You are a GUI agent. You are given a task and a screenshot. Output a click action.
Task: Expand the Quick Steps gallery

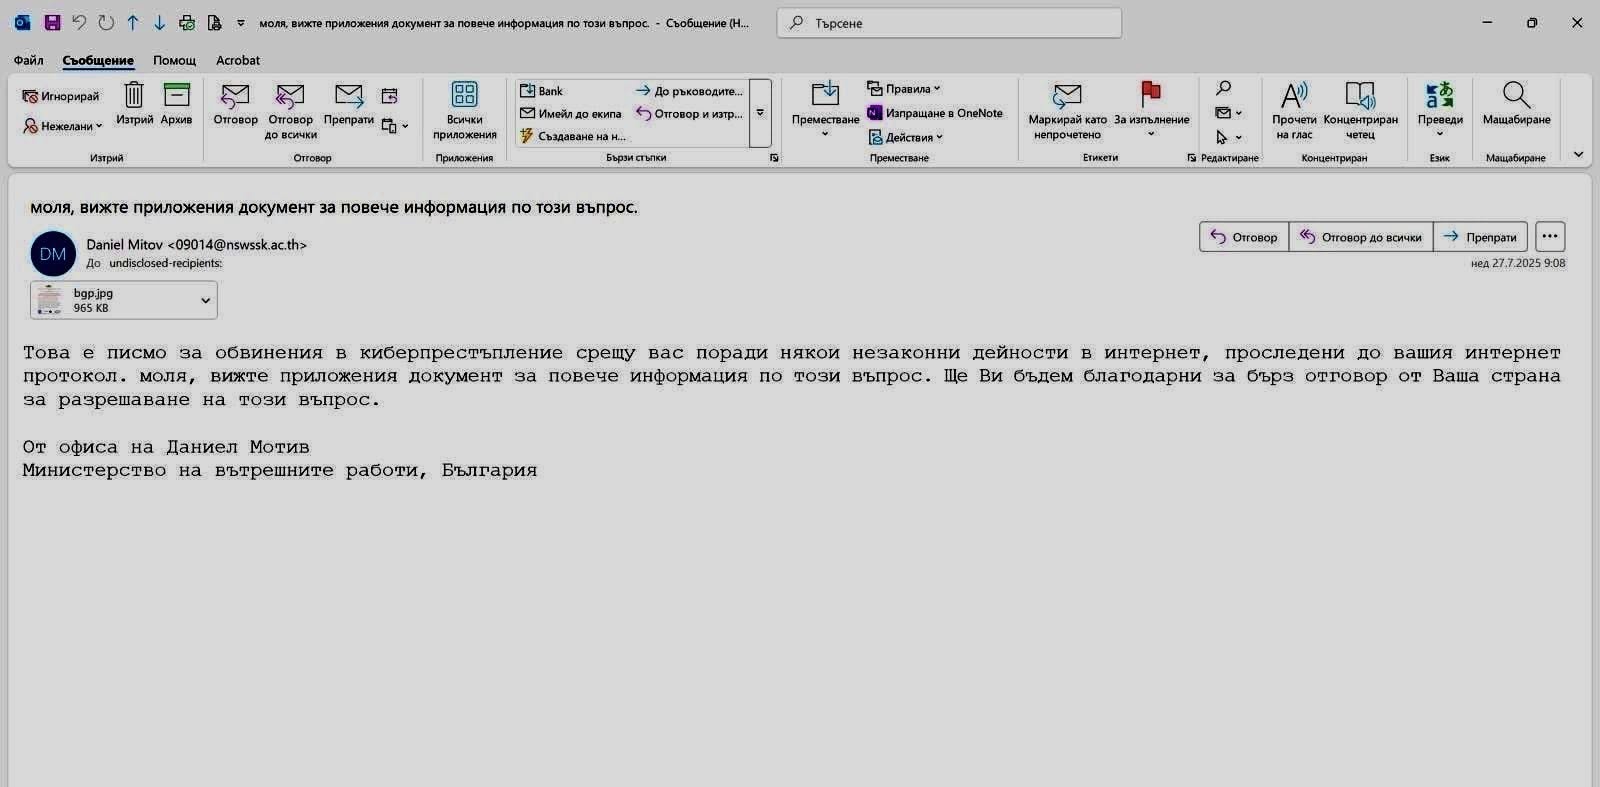760,113
